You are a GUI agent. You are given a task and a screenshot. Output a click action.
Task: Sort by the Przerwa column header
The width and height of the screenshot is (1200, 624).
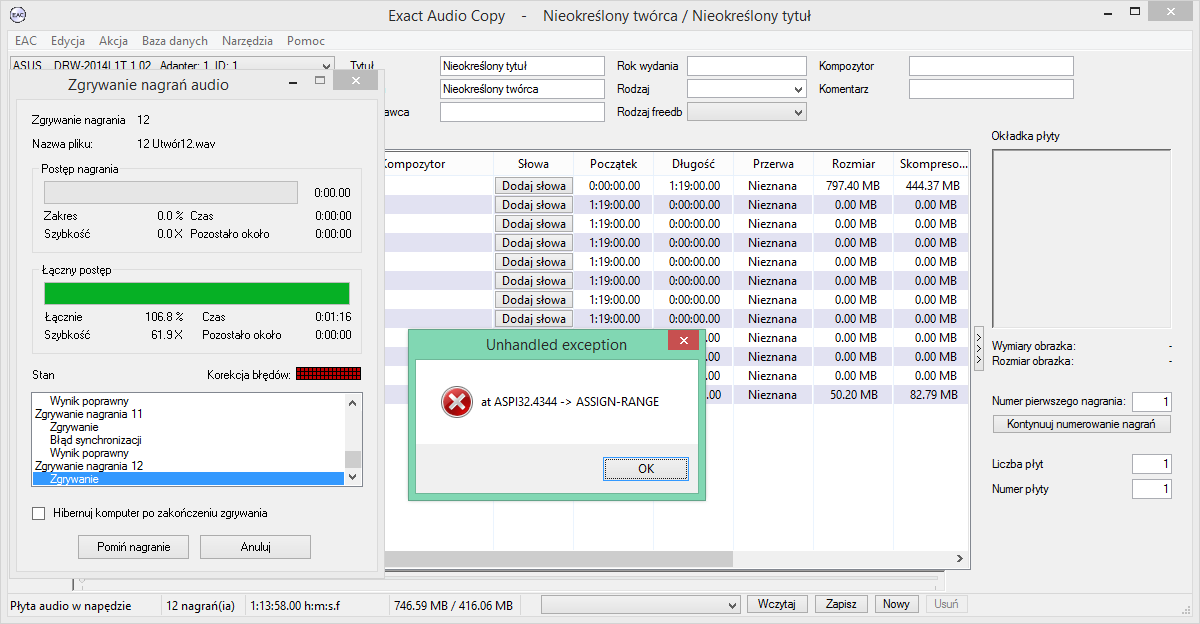[x=773, y=164]
